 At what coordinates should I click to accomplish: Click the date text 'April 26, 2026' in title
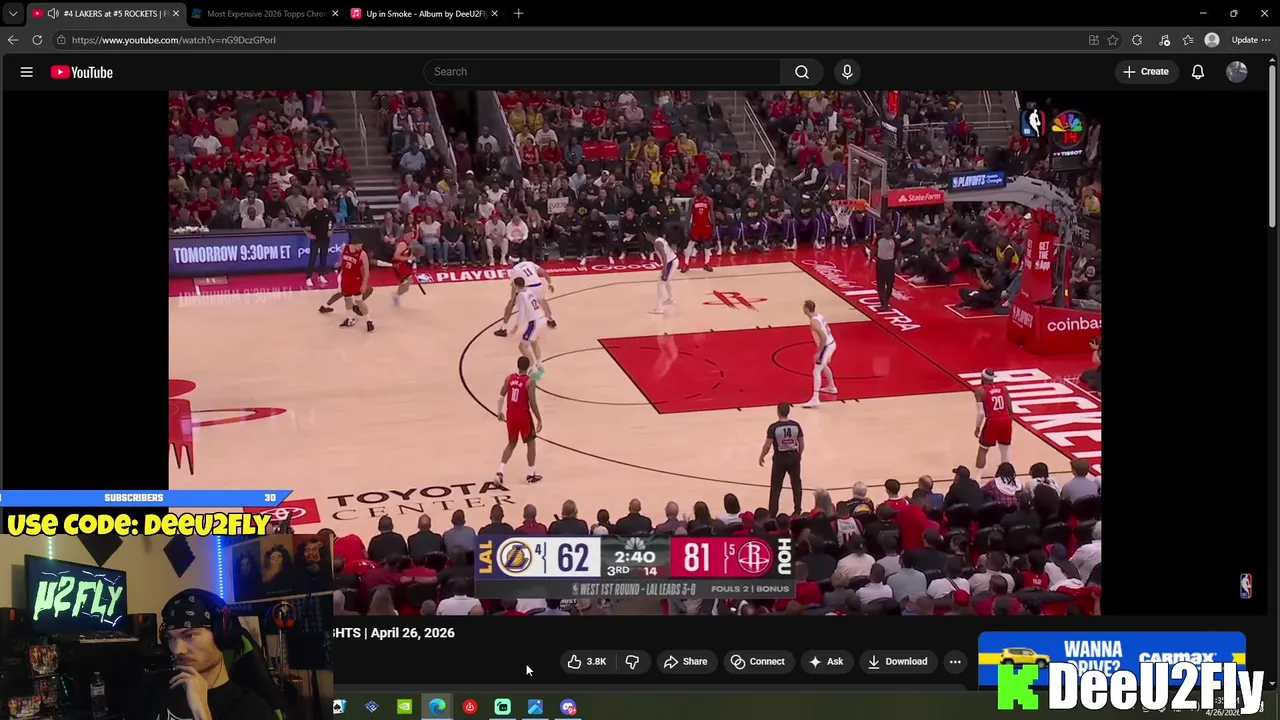pos(412,633)
